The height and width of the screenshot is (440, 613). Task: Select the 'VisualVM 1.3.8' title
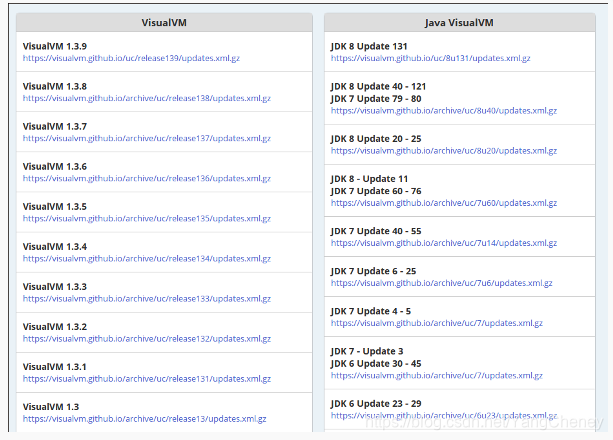click(x=55, y=86)
